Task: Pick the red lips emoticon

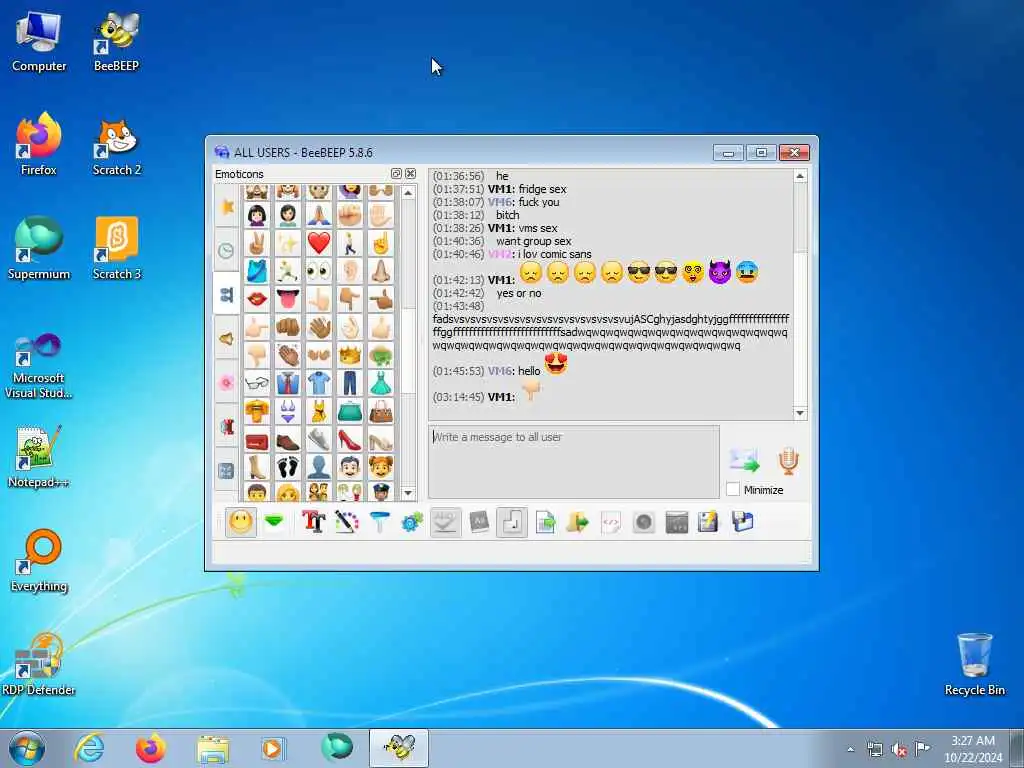Action: 257,299
